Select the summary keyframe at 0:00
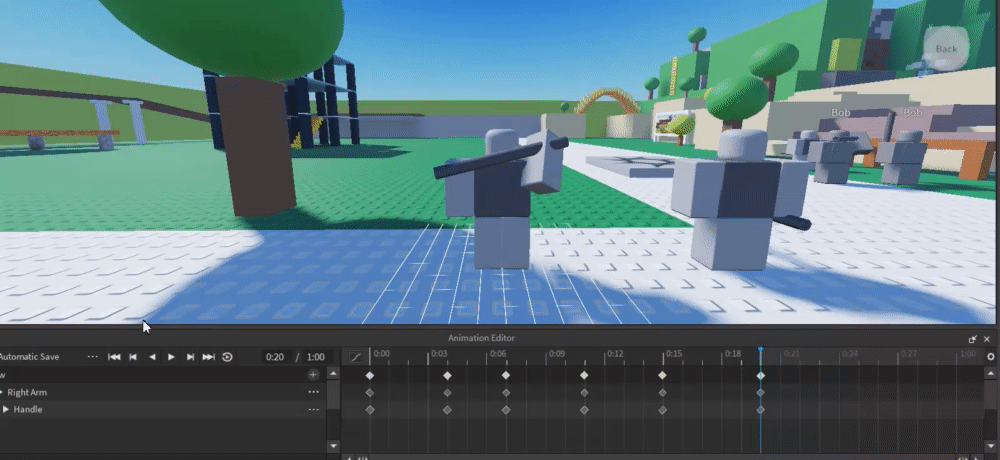 click(x=370, y=376)
